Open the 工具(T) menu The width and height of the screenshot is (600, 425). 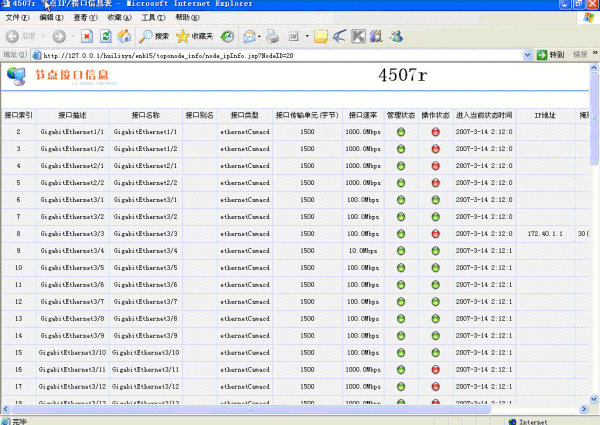[x=153, y=18]
